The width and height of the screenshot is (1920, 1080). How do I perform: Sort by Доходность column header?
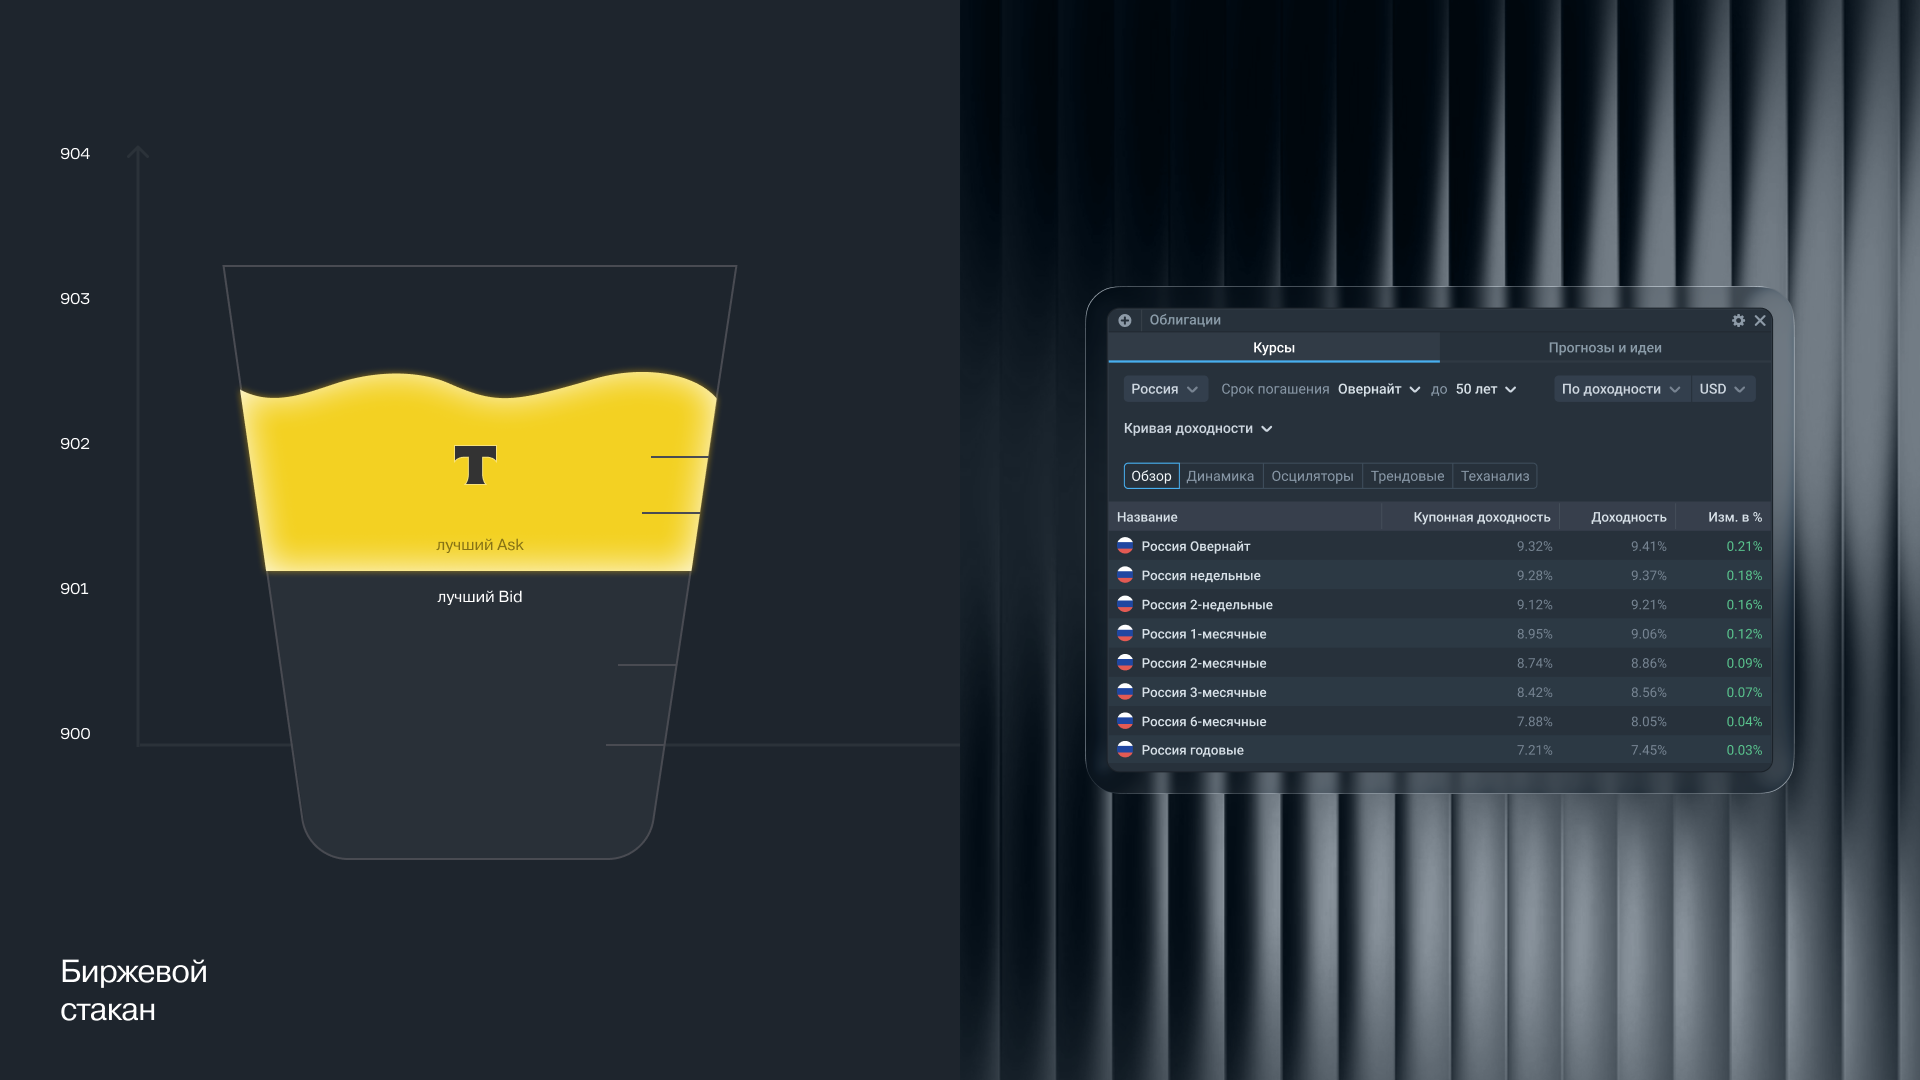[x=1628, y=517]
